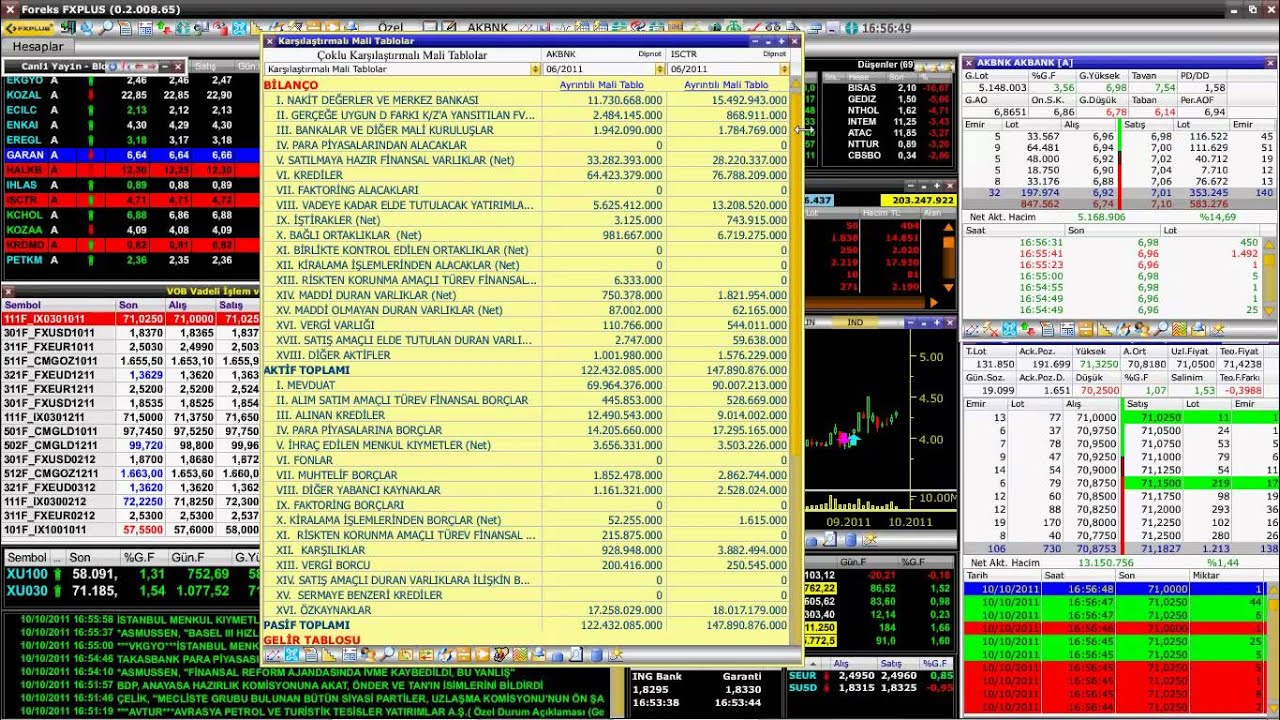The image size is (1280, 720).
Task: Select AKTİF TOPLAMI row
Action: (526, 370)
